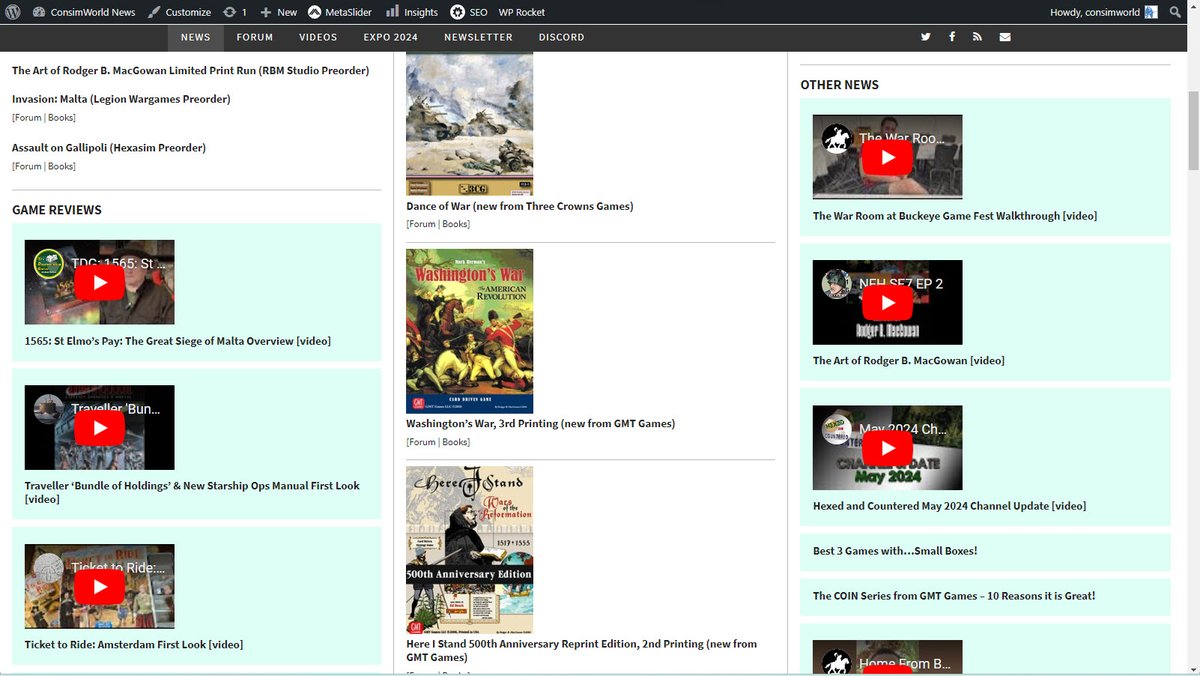Open The Art of Rodger B. MacGowan [video] link
Viewport: 1200px width, 676px height.
point(909,361)
